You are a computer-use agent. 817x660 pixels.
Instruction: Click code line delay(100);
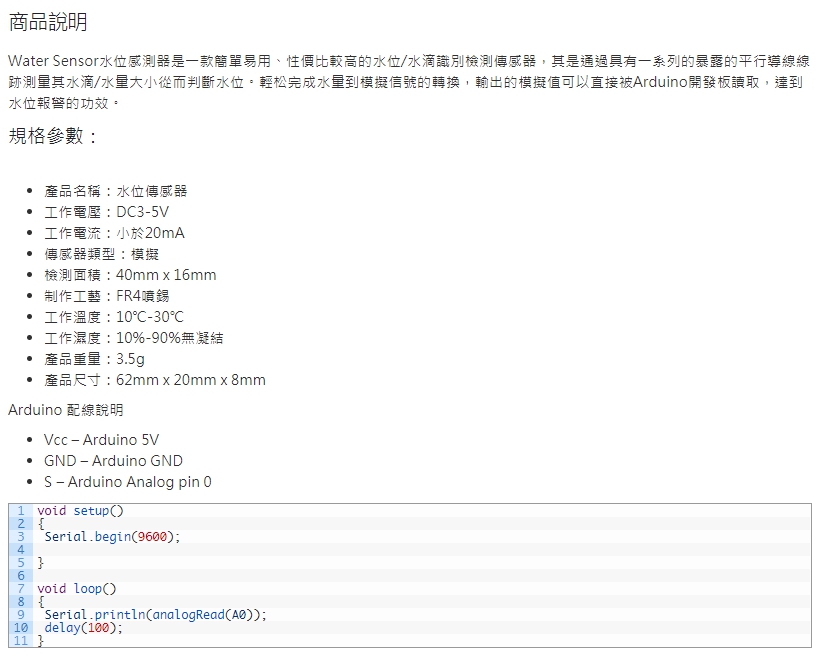click(x=83, y=628)
